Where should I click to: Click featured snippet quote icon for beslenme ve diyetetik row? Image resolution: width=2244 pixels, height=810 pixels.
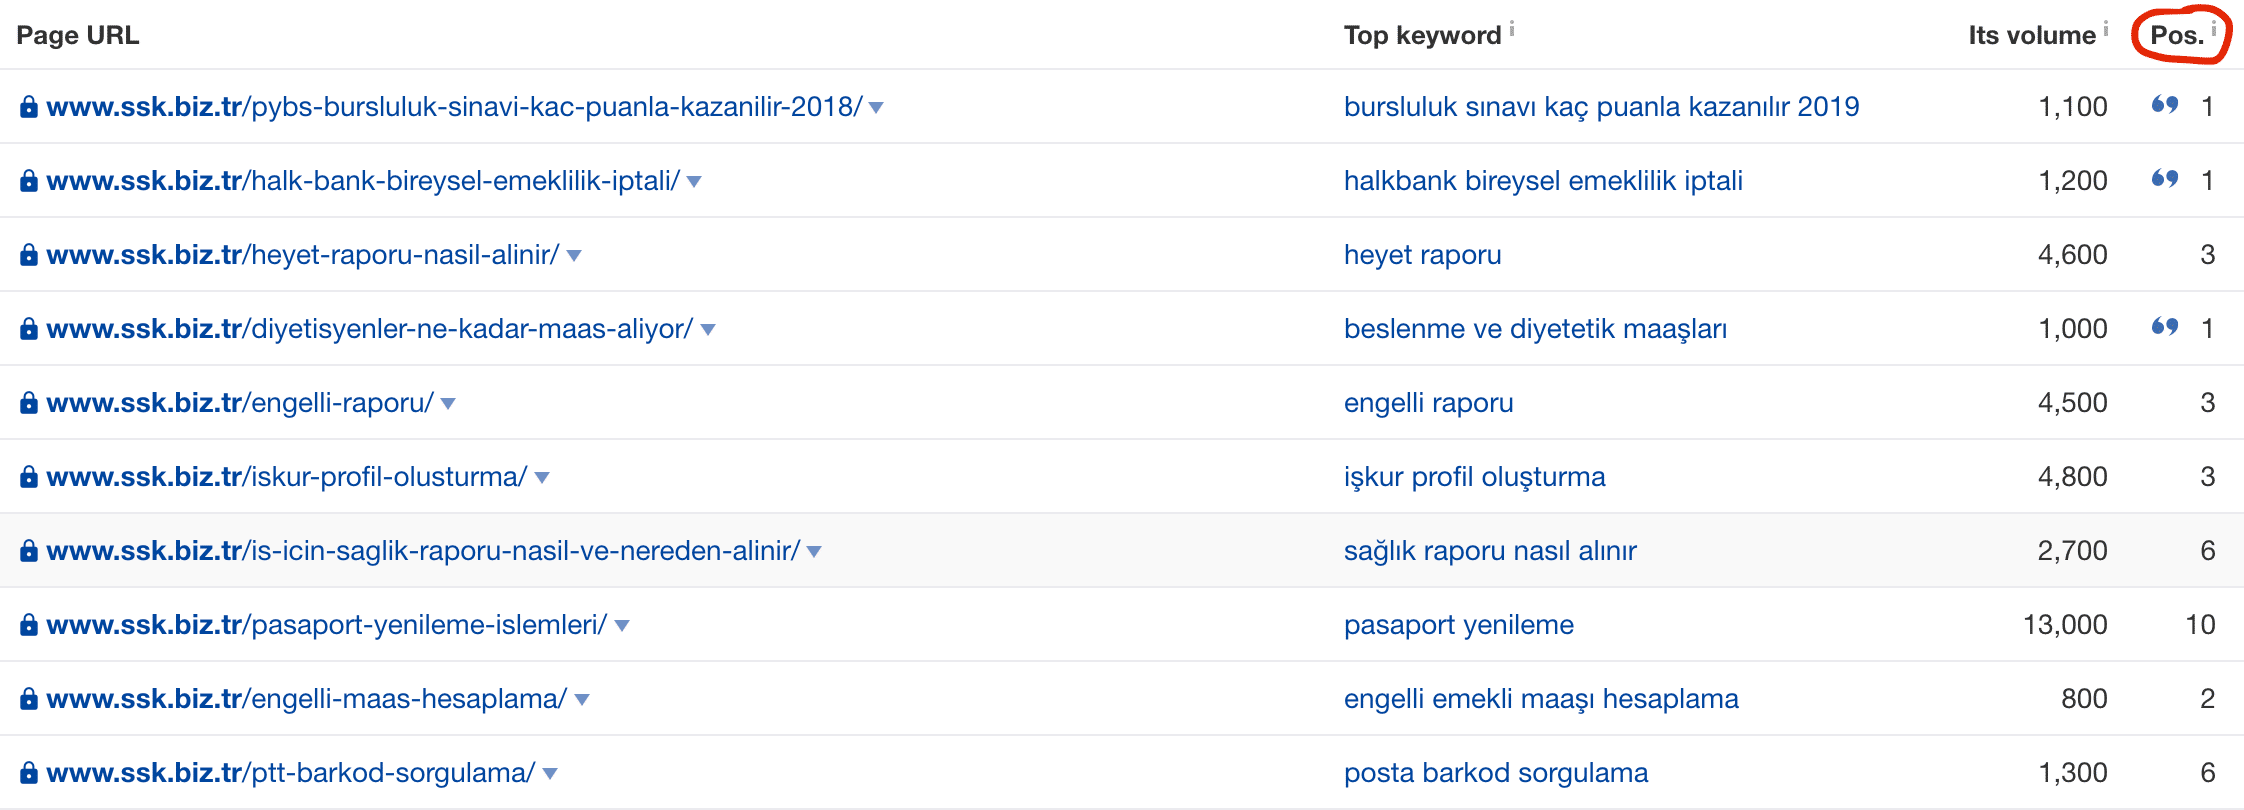coord(2165,327)
